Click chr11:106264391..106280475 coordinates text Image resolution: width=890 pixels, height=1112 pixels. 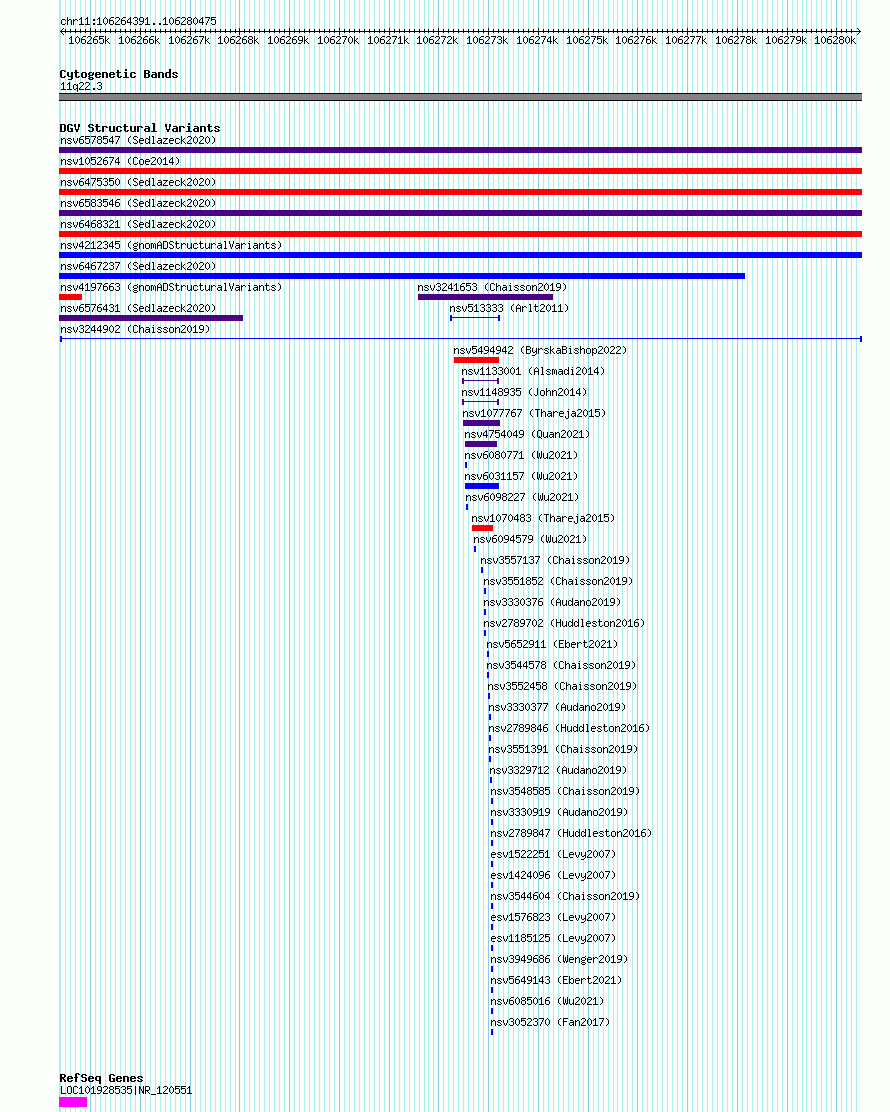[138, 21]
